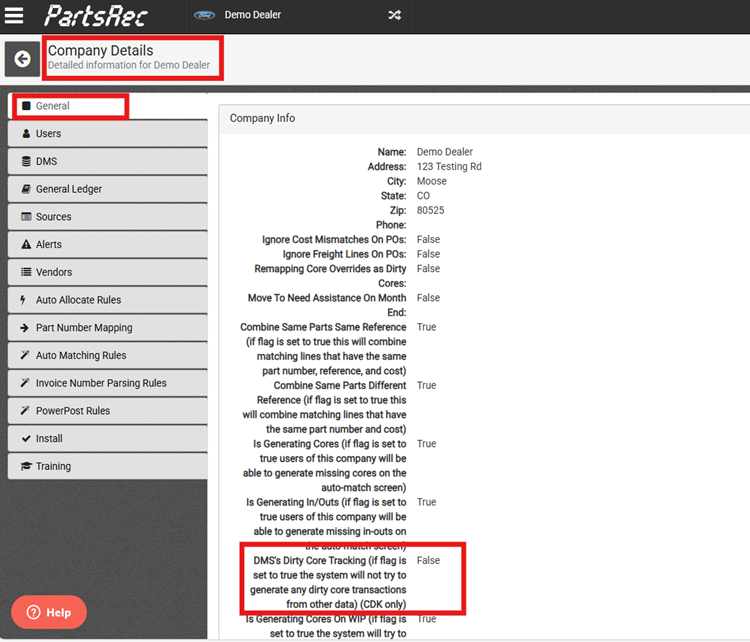Click False for Ignore Cost Mismatches On POs
The width and height of the screenshot is (750, 642).
pos(428,240)
